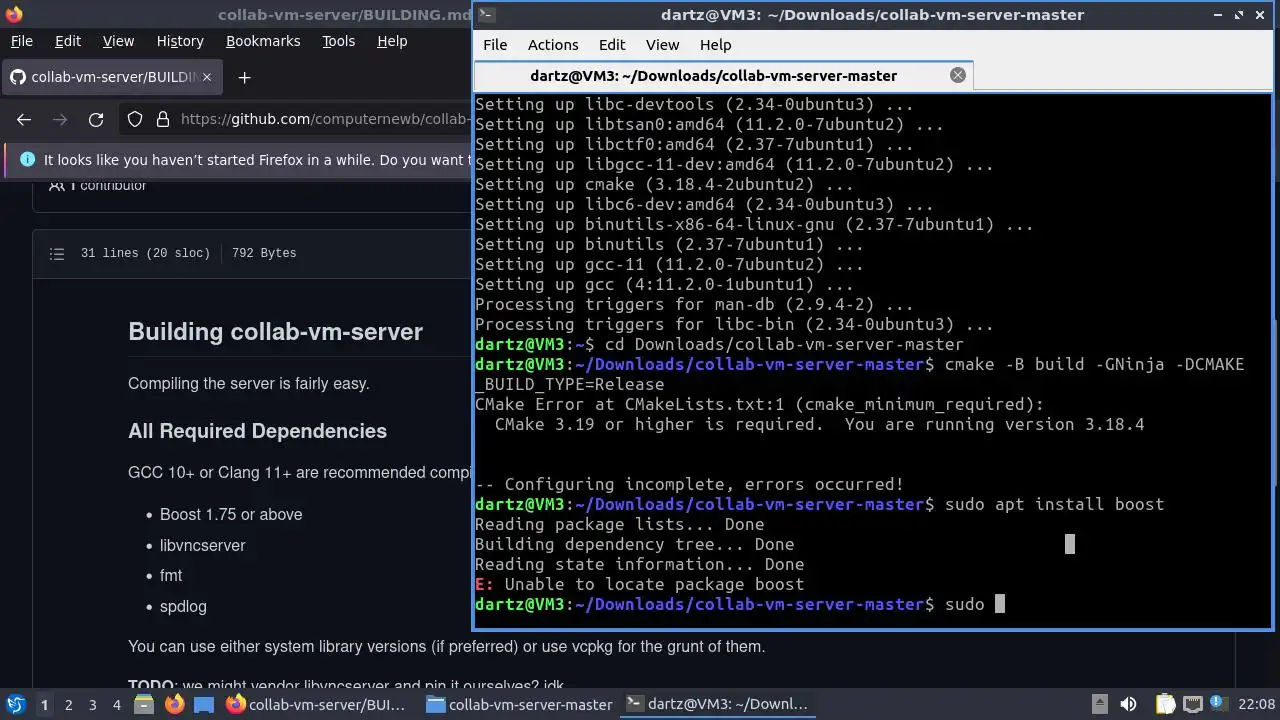Open the Firefox Help menu

[x=392, y=41]
